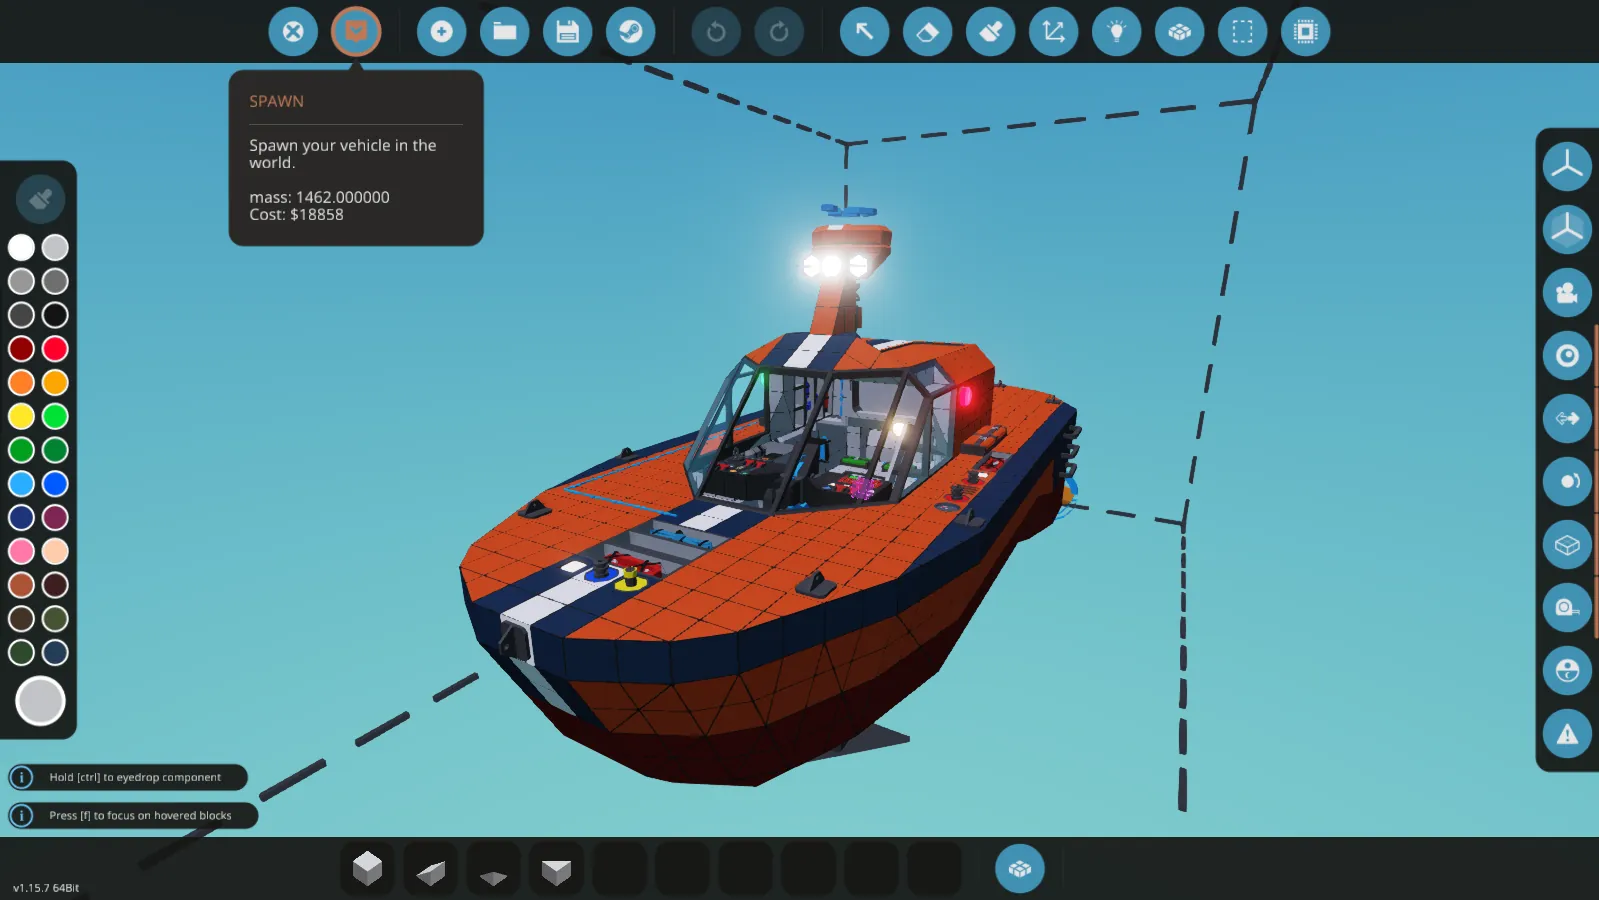Exit the editor with the X icon
This screenshot has width=1599, height=900.
(293, 32)
